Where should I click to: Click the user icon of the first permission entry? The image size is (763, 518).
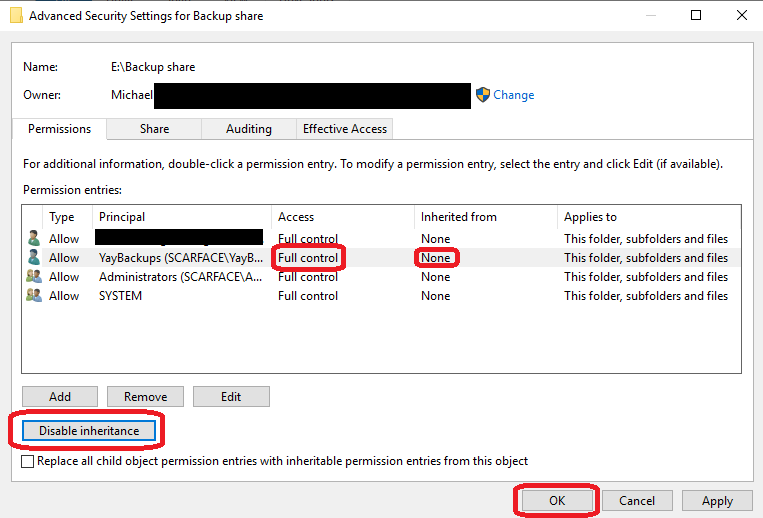[x=35, y=239]
